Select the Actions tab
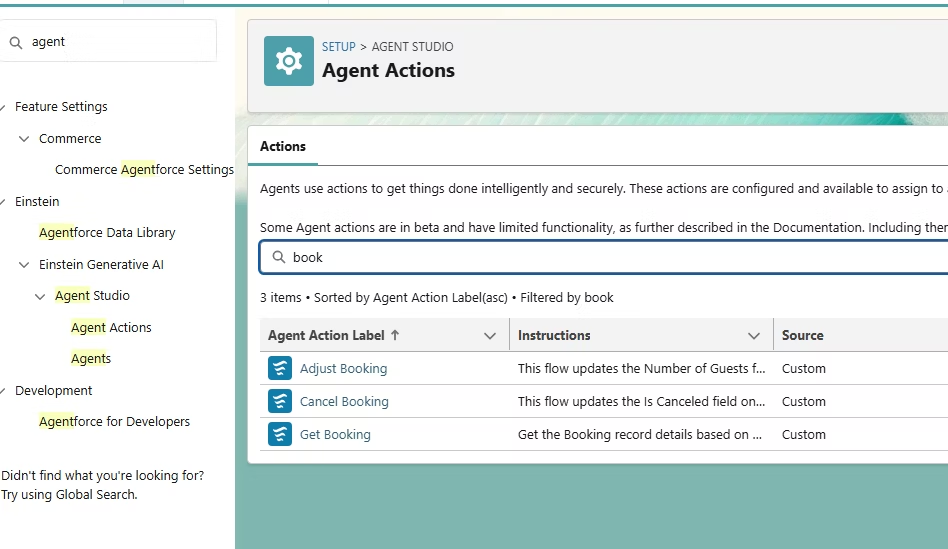Image resolution: width=948 pixels, height=549 pixels. [283, 146]
